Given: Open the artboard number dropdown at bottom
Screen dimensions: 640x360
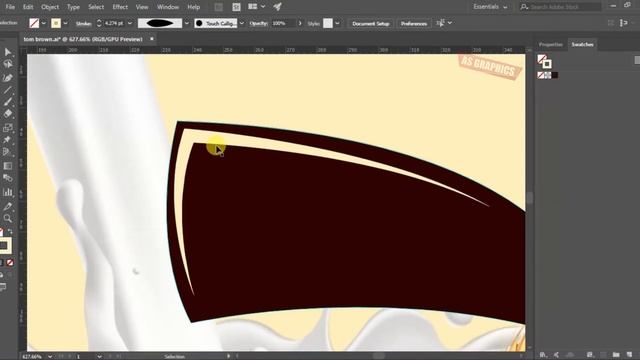Looking at the screenshot, I should pyautogui.click(x=99, y=356).
